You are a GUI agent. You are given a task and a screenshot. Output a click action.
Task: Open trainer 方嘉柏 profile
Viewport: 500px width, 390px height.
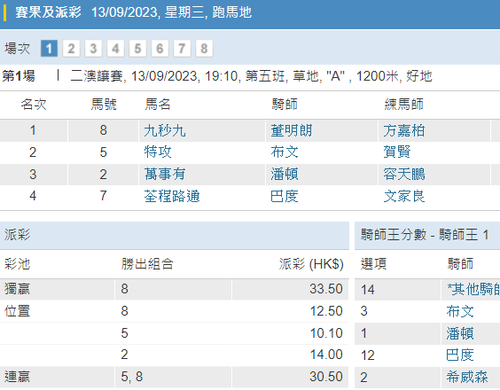click(404, 131)
